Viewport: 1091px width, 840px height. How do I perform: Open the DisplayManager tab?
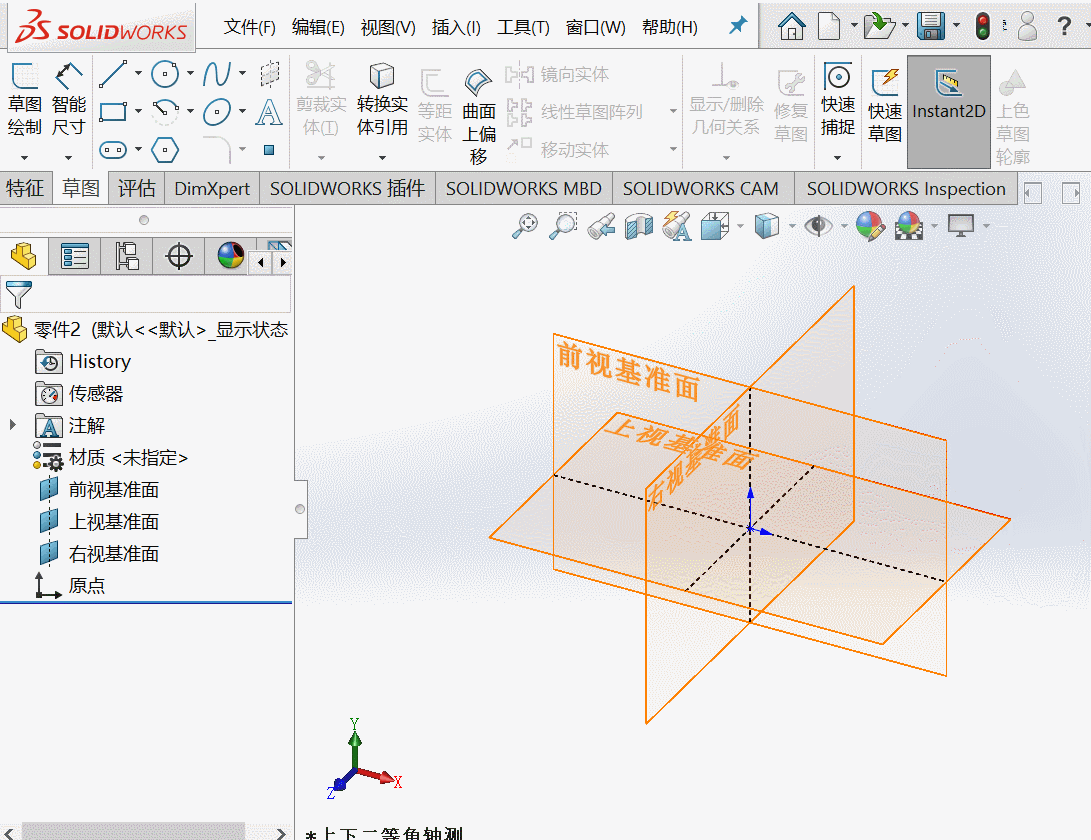coord(230,256)
